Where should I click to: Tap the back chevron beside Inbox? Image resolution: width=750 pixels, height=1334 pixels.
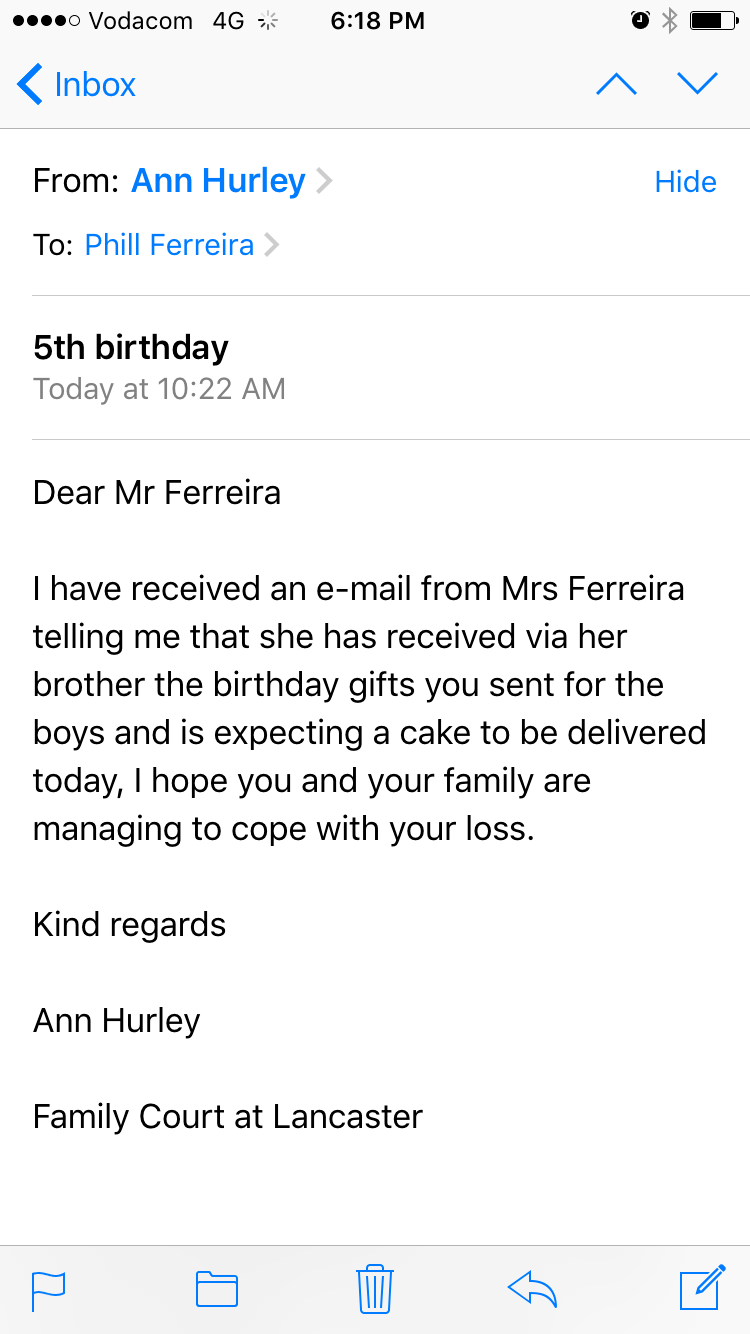coord(30,85)
